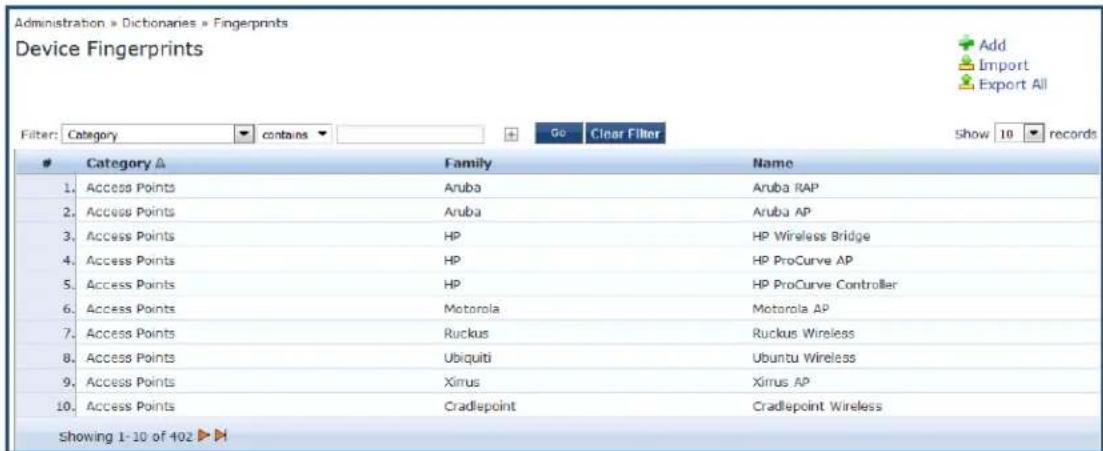The width and height of the screenshot is (1103, 451).
Task: Select the Ruckus Wireless name
Action: pos(803,334)
